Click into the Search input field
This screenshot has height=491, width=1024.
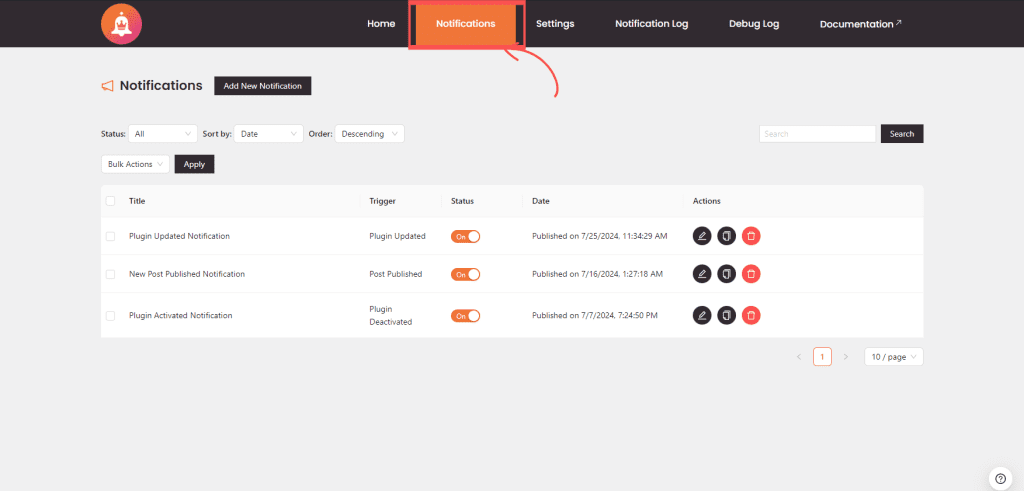click(817, 134)
